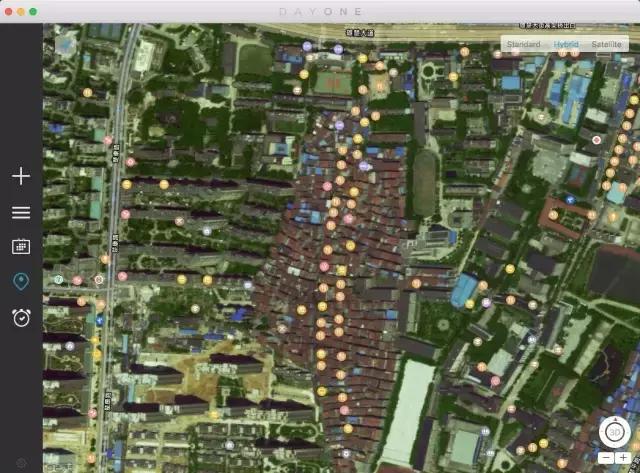Zoom in with the map plus button
Image resolution: width=640 pixels, height=473 pixels.
(x=623, y=458)
